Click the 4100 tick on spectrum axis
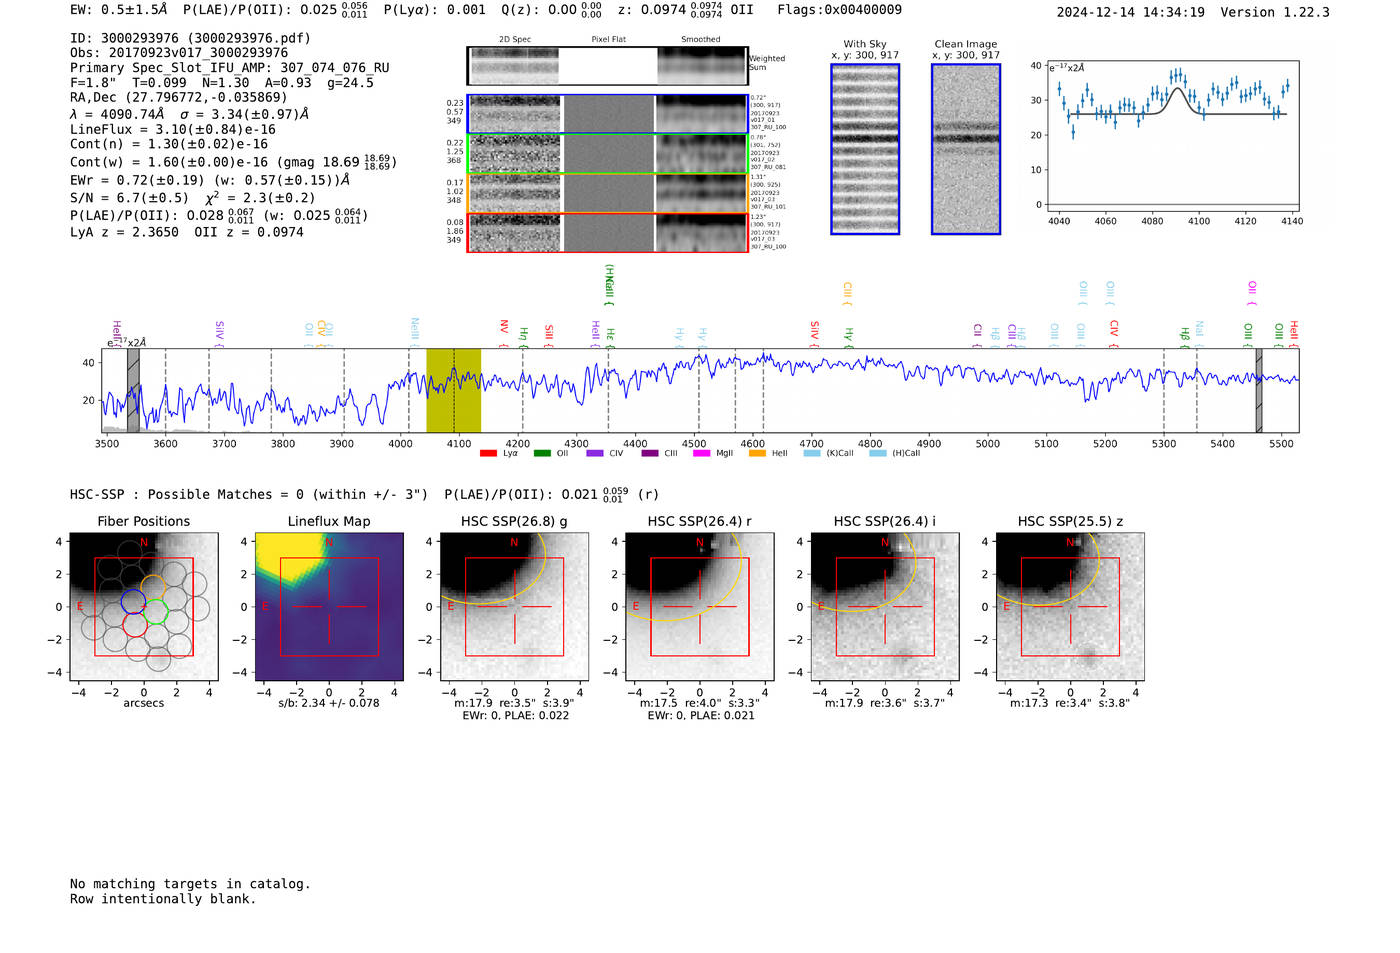This screenshot has height=953, width=1400. (459, 443)
